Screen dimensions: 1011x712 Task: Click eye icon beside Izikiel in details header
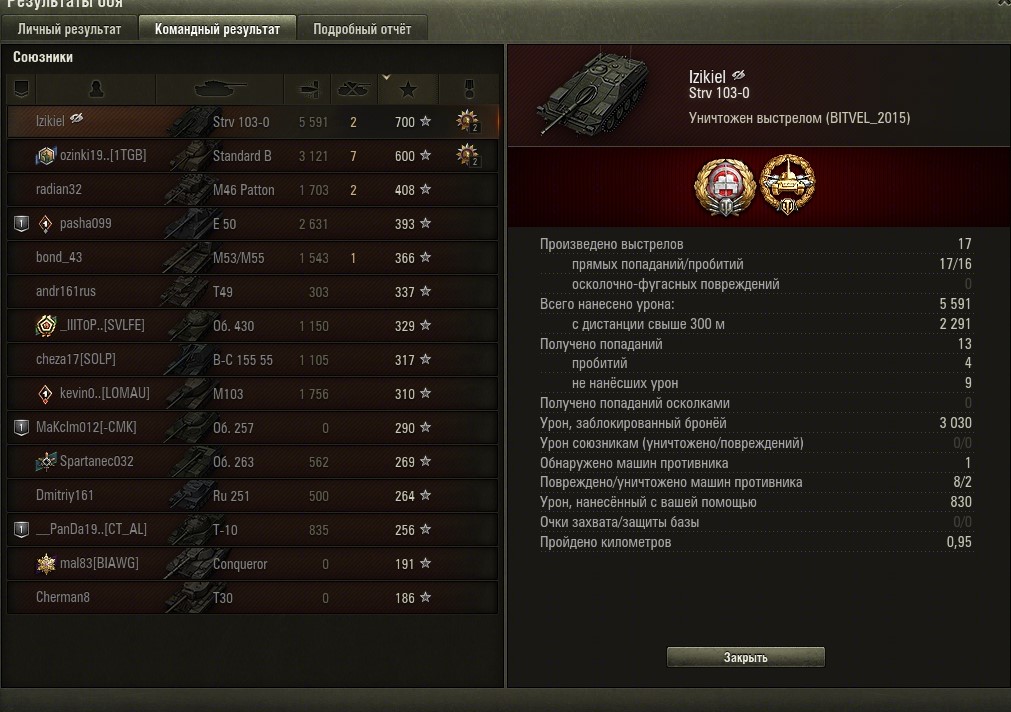[x=738, y=75]
